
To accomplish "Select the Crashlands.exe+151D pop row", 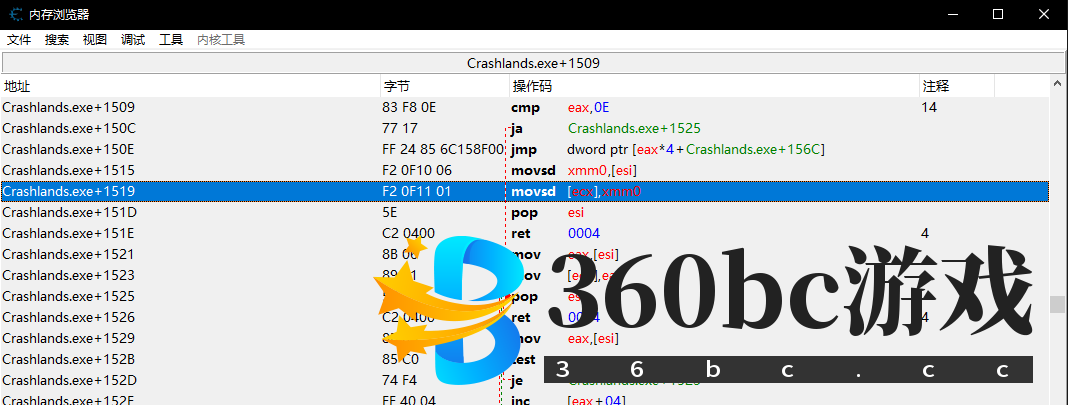I will (524, 213).
